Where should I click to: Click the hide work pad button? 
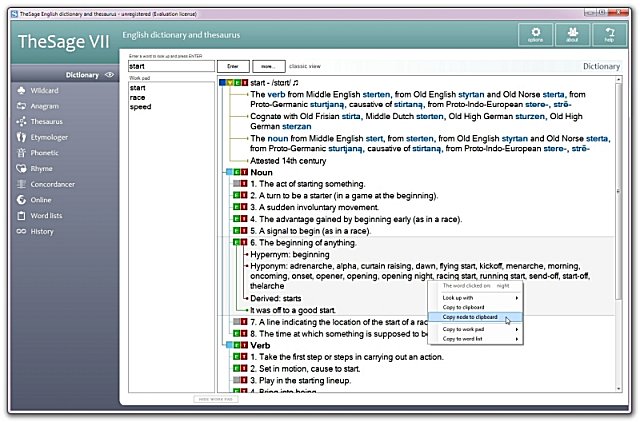tap(216, 399)
